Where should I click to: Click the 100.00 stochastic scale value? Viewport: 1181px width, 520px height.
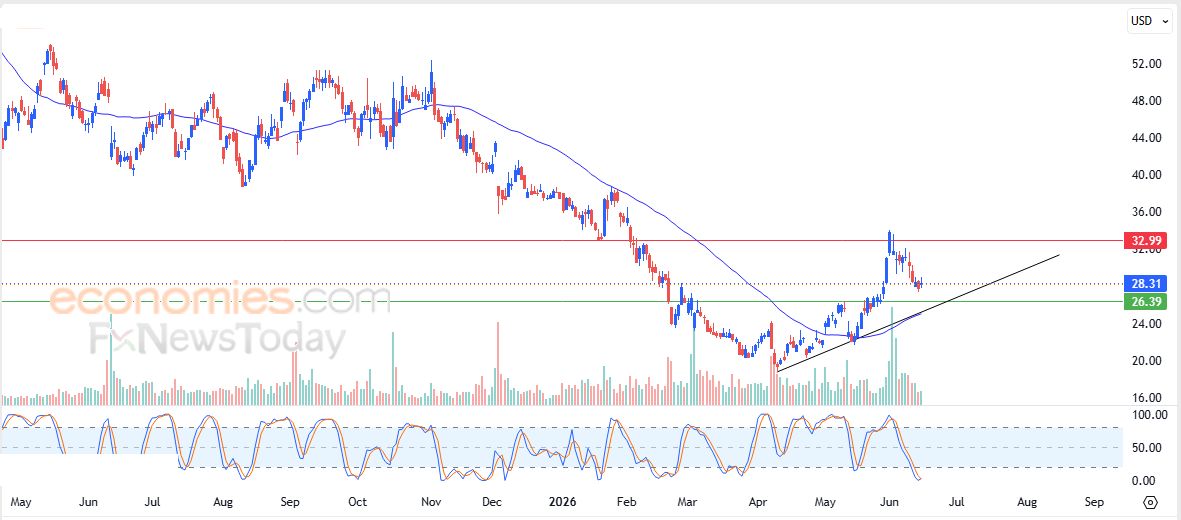click(x=1149, y=414)
